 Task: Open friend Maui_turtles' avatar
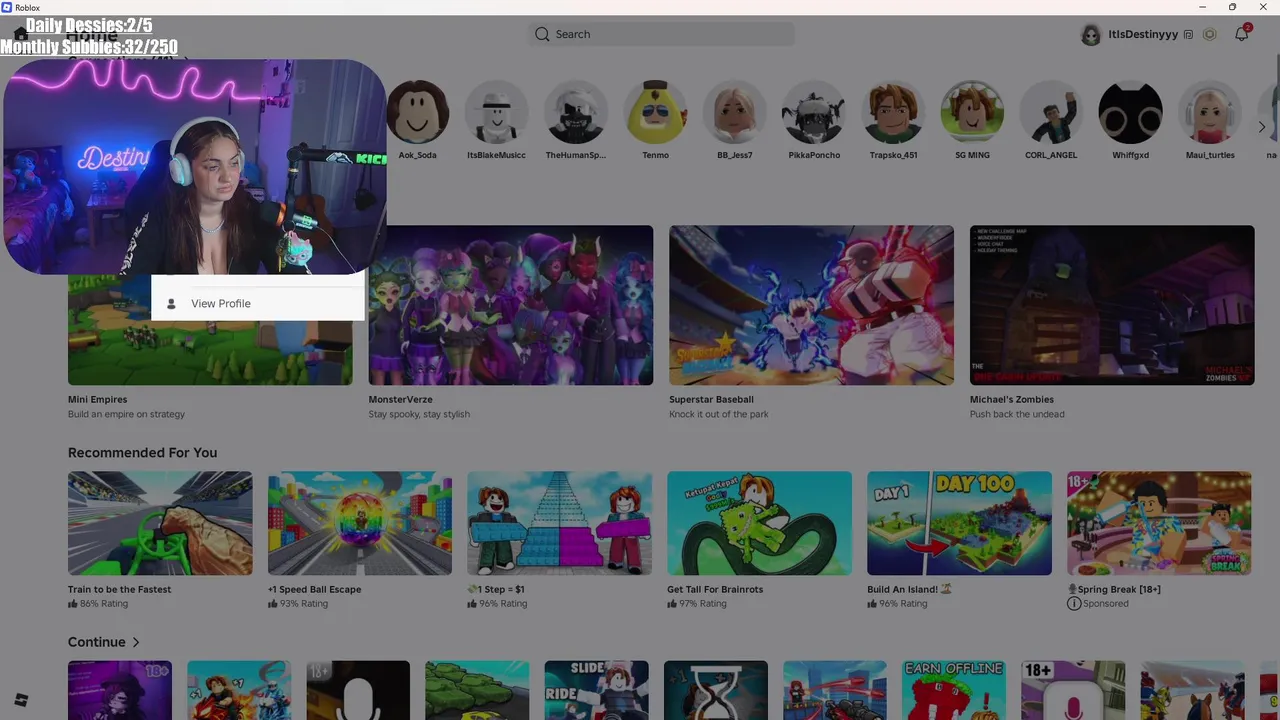click(x=1210, y=112)
